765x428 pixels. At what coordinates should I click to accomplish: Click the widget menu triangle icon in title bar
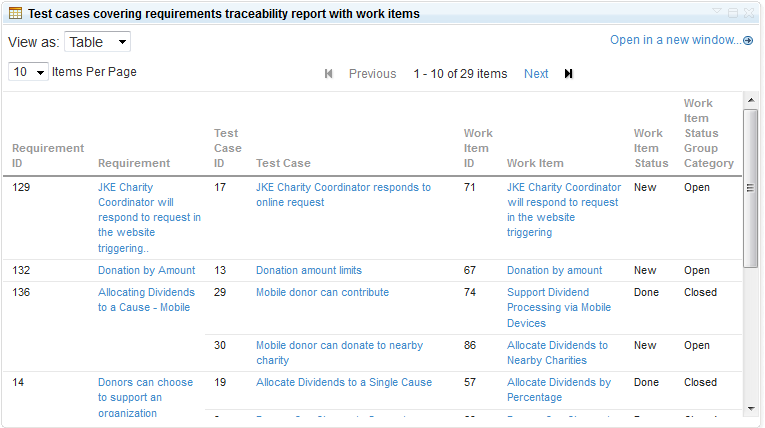(717, 12)
